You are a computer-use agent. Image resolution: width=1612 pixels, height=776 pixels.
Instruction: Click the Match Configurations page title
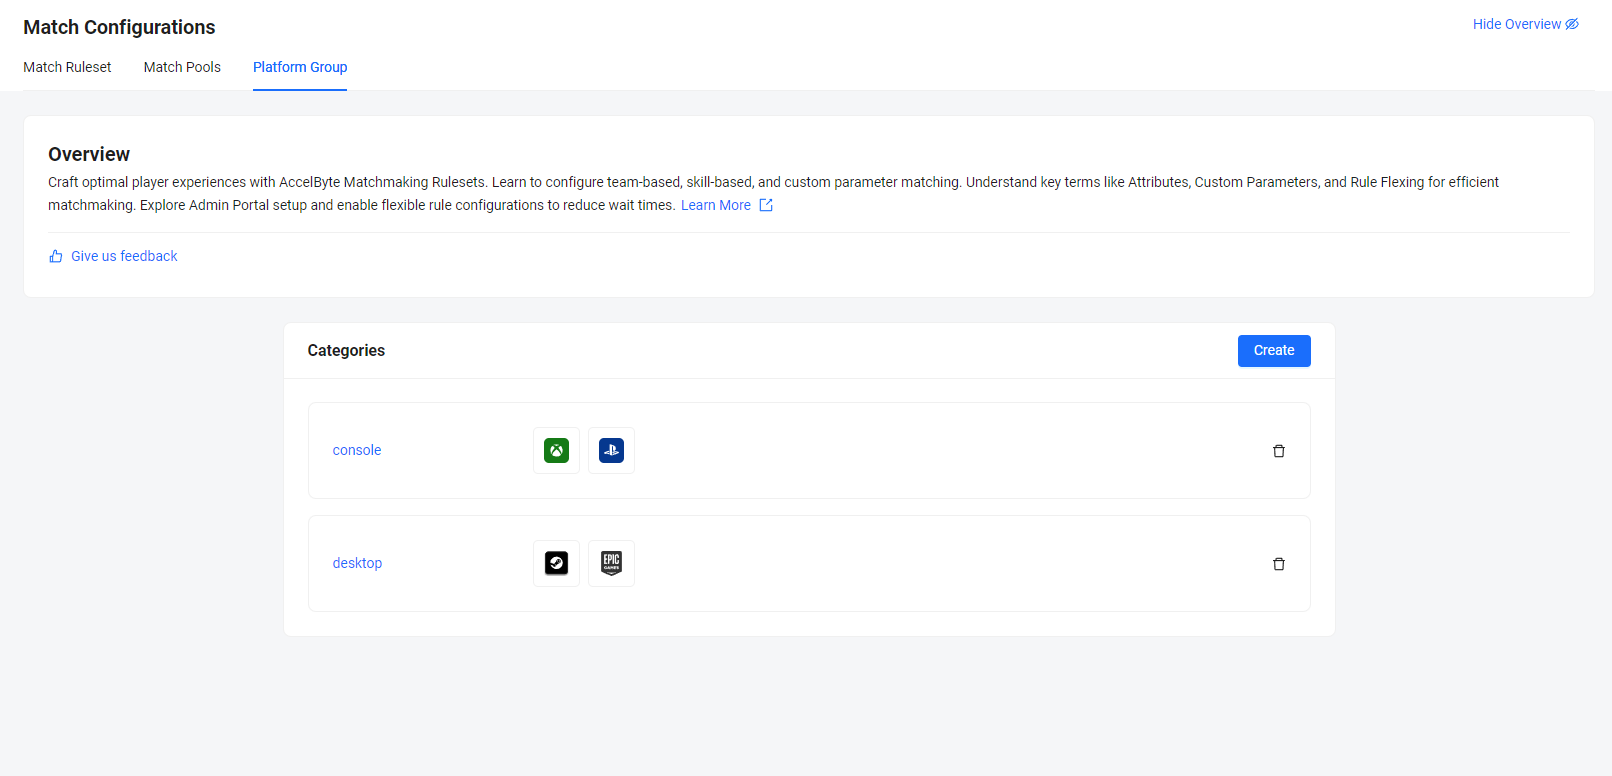click(x=119, y=27)
